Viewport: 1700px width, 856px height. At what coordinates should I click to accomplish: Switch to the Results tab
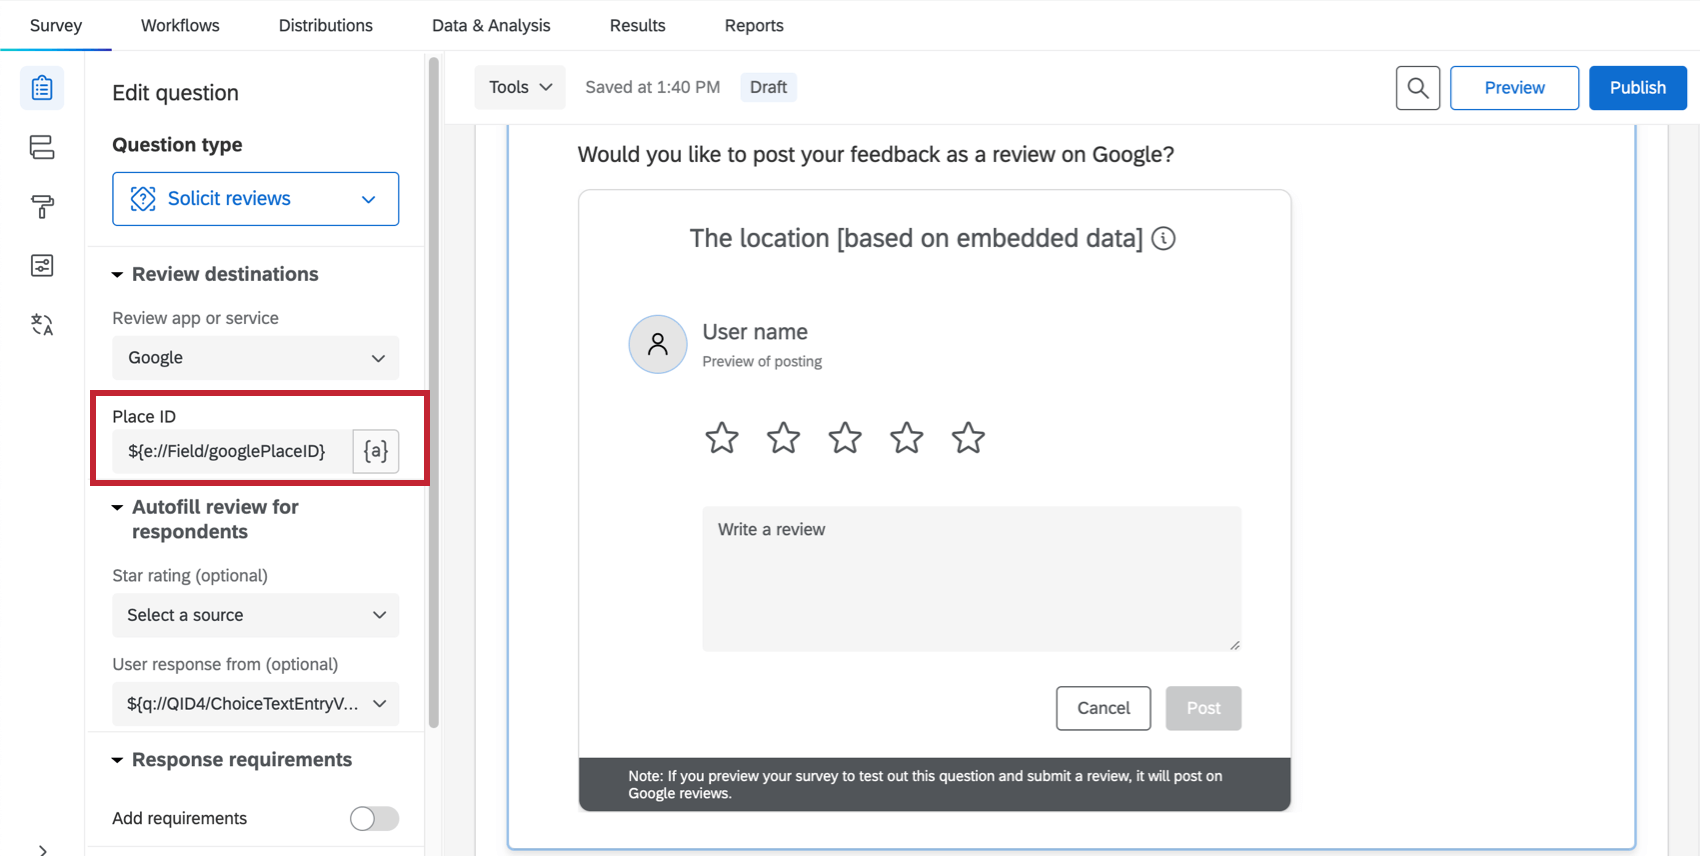coord(638,25)
